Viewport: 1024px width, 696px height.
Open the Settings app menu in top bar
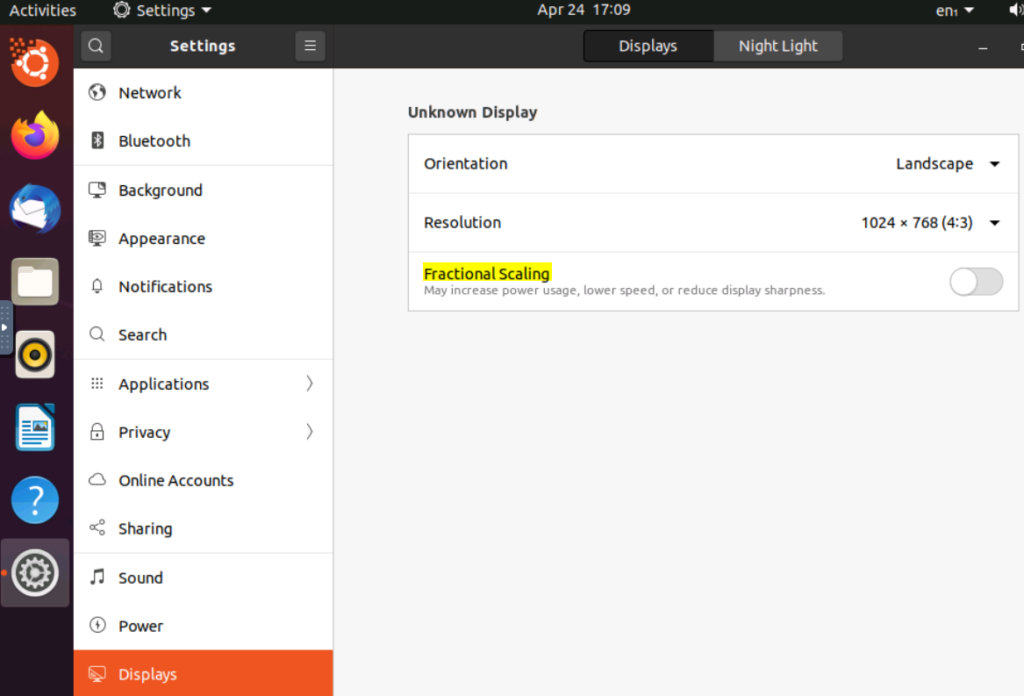click(163, 10)
